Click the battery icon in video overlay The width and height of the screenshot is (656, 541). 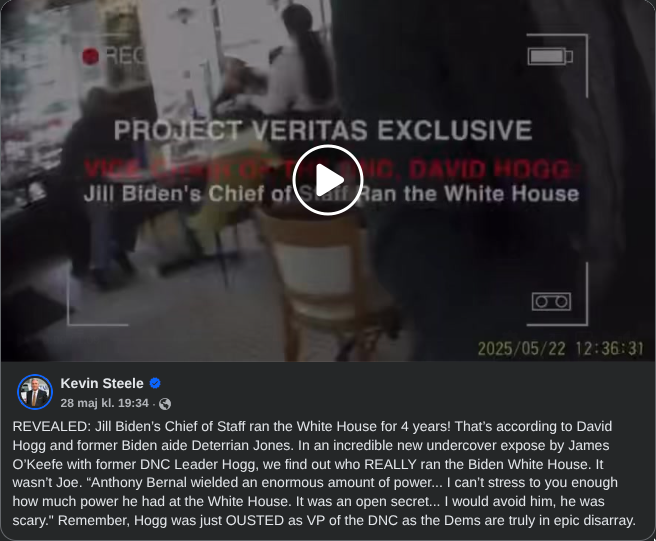(x=550, y=56)
